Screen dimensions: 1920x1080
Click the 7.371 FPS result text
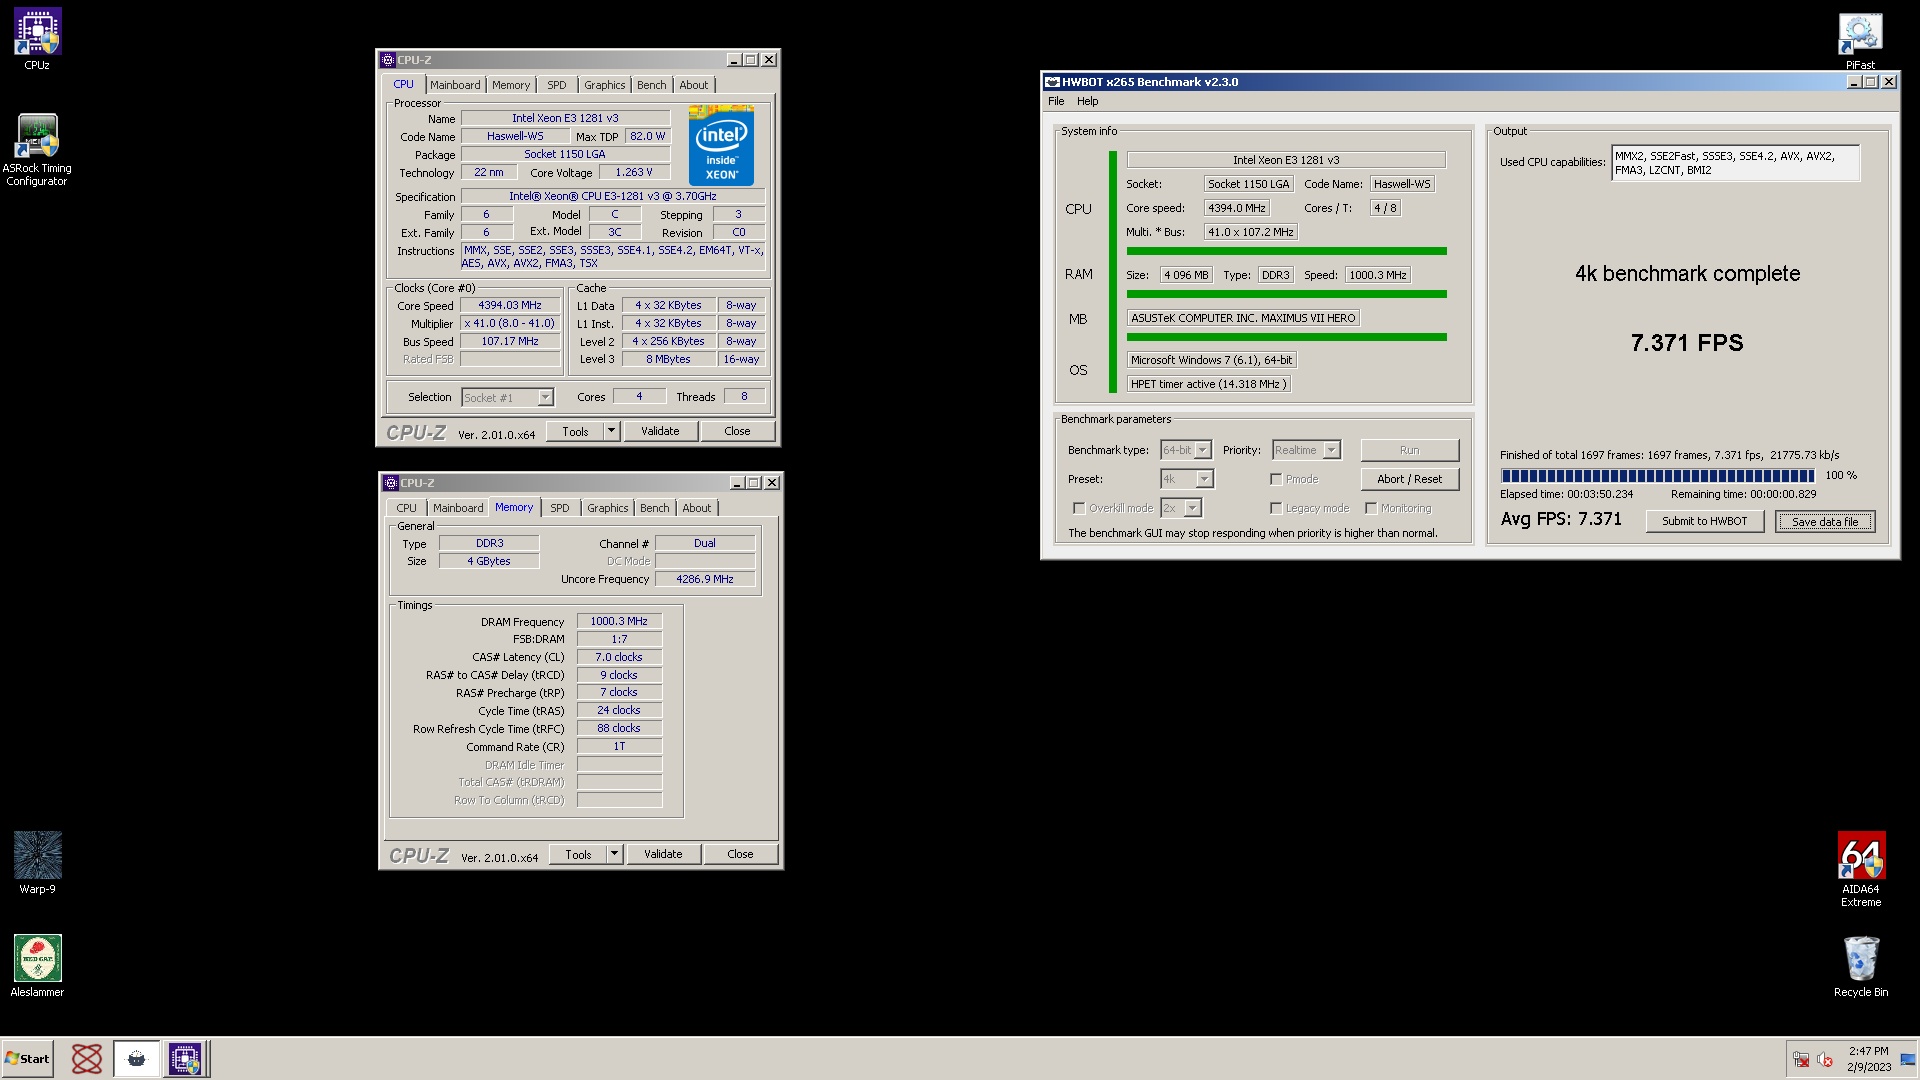(x=1687, y=343)
